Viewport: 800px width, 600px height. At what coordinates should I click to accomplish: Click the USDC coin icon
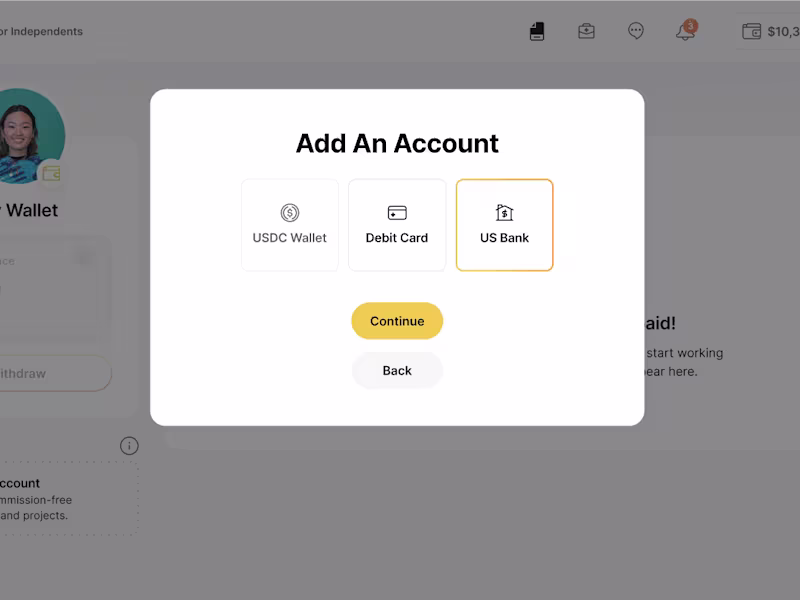pos(290,213)
